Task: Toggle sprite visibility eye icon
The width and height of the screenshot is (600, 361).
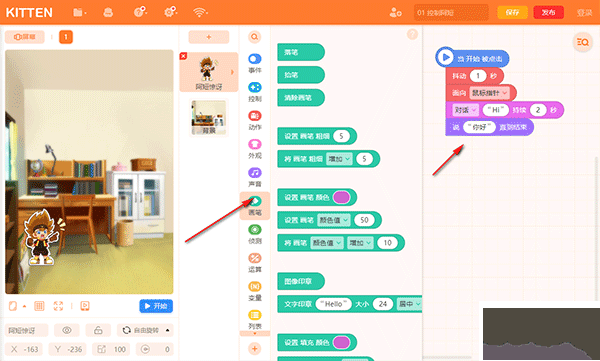Action: [x=67, y=330]
